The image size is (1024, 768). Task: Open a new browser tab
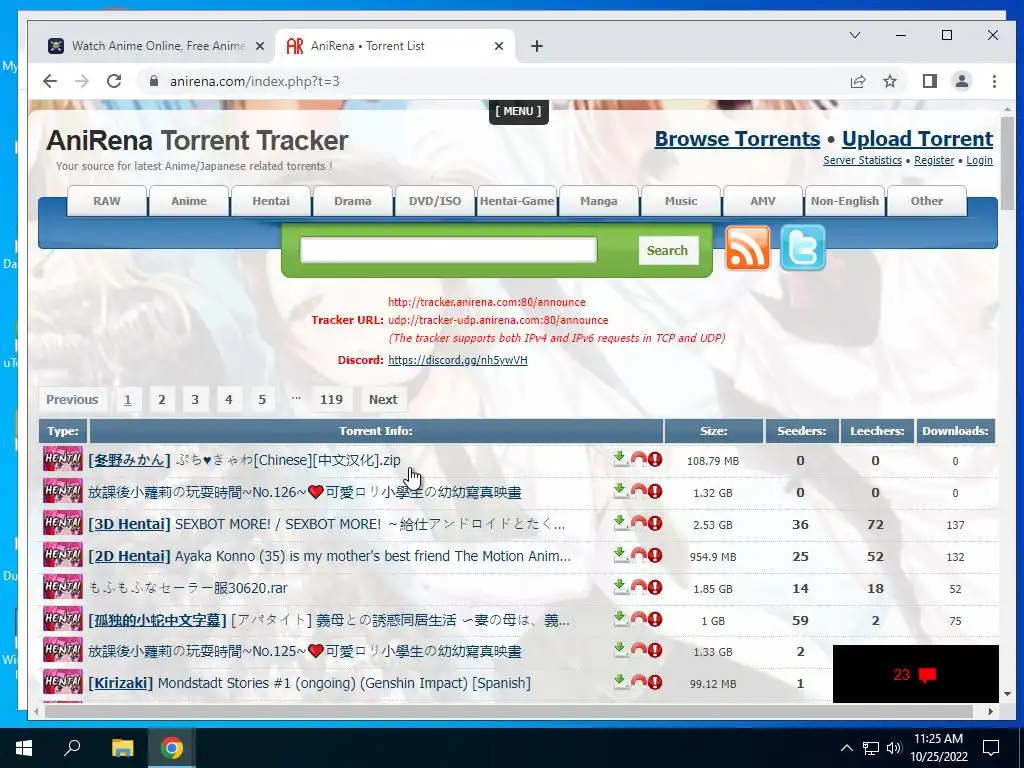tap(537, 46)
